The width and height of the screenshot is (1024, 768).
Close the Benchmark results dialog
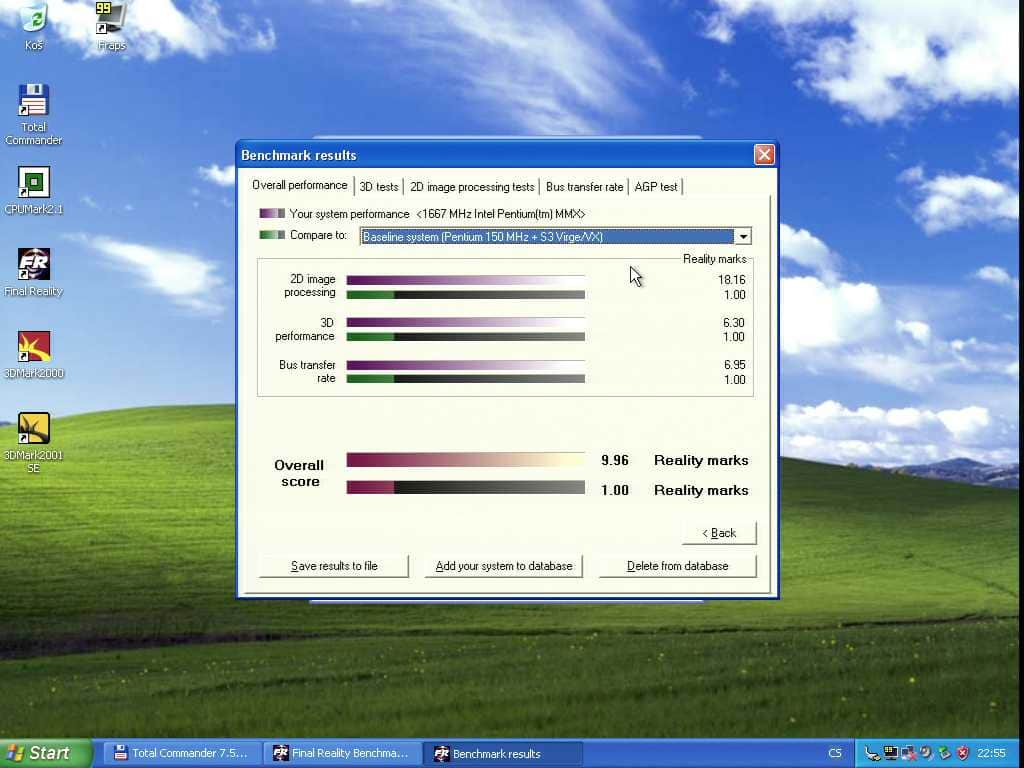coord(763,155)
